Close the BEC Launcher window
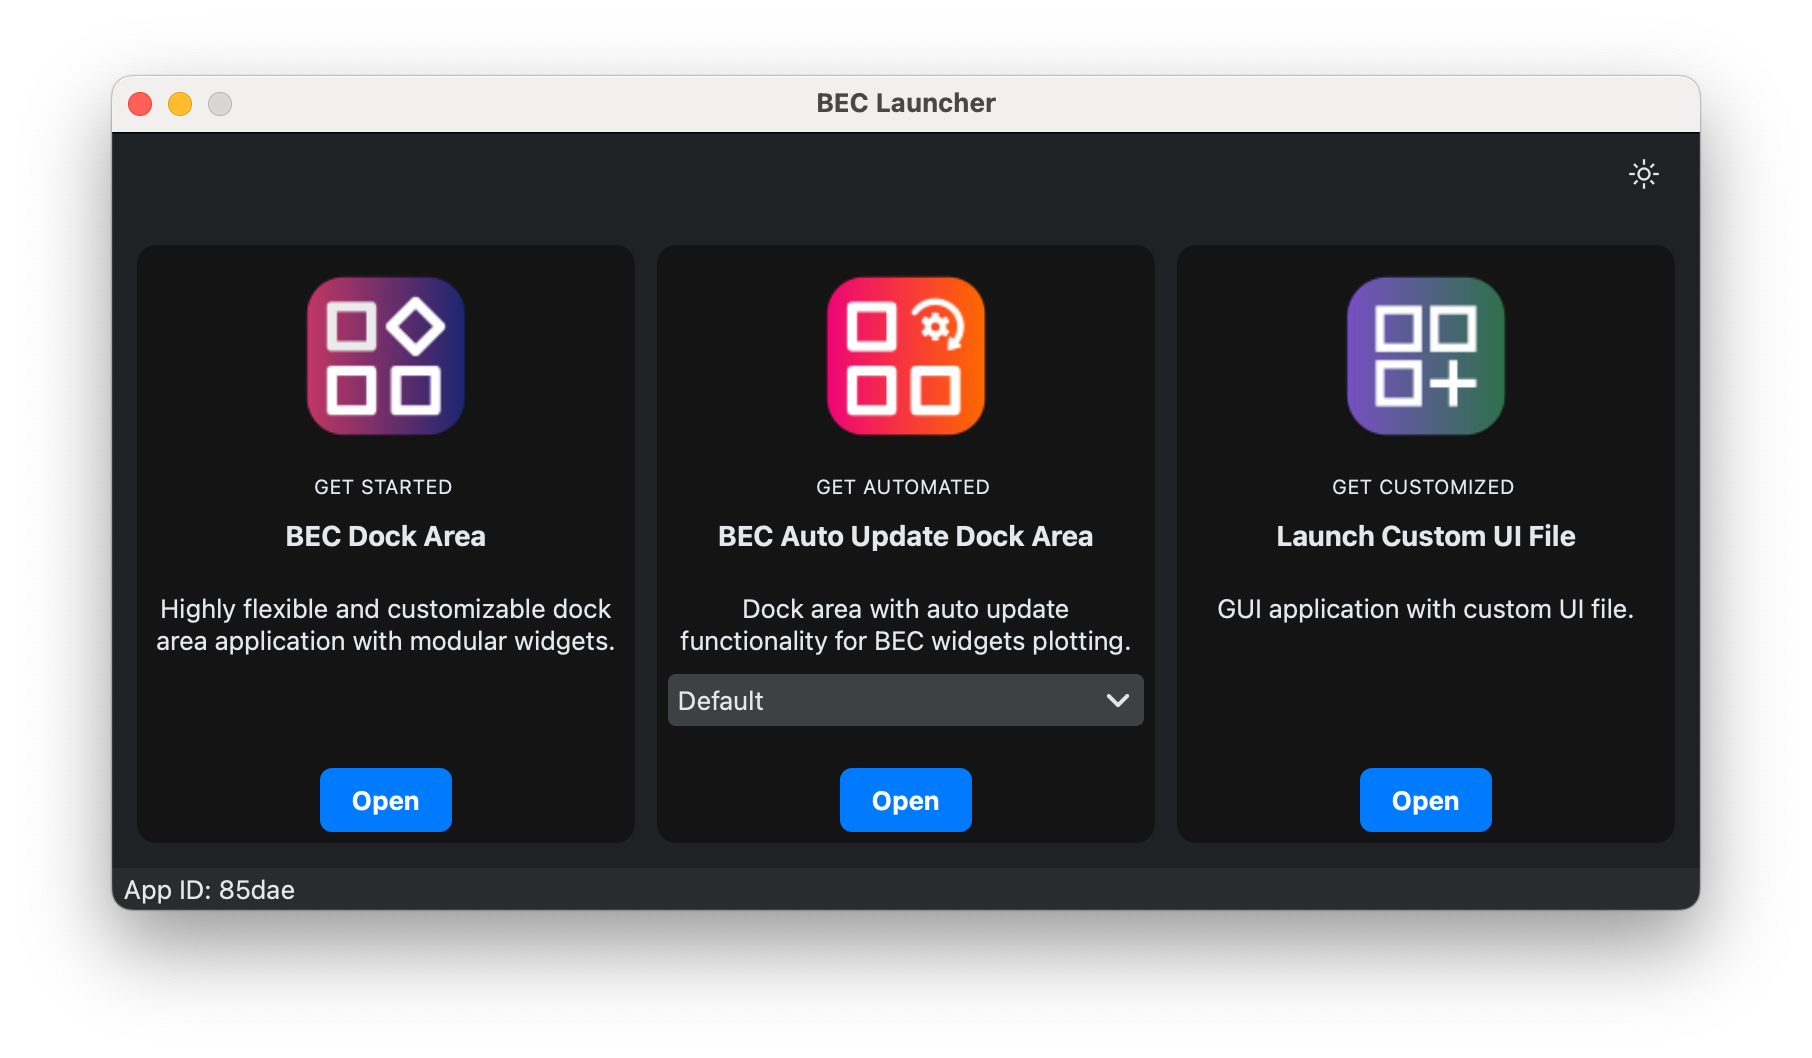This screenshot has width=1812, height=1058. coord(140,104)
